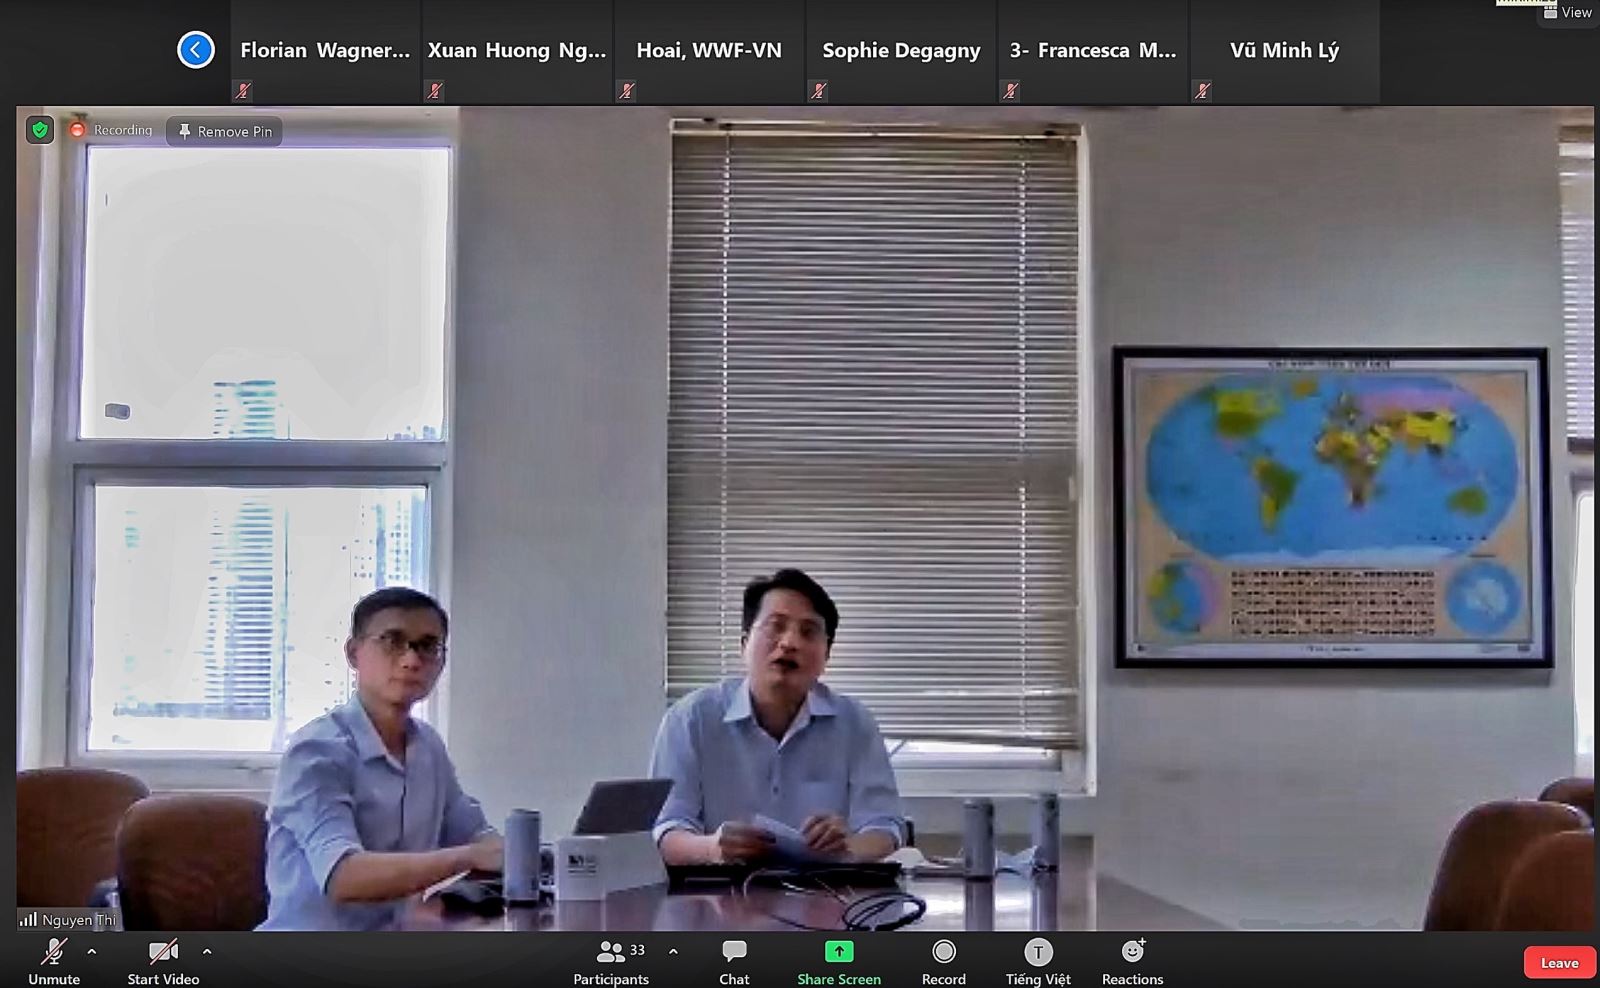
Task: Go to previous participants page arrow
Action: click(196, 49)
